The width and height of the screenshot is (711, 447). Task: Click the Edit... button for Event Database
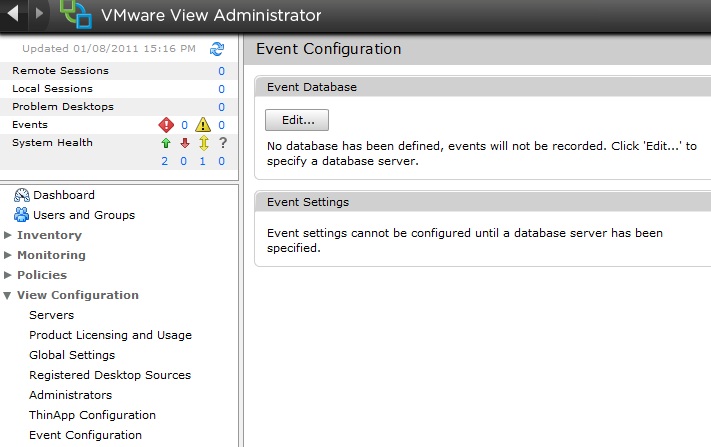pyautogui.click(x=297, y=120)
